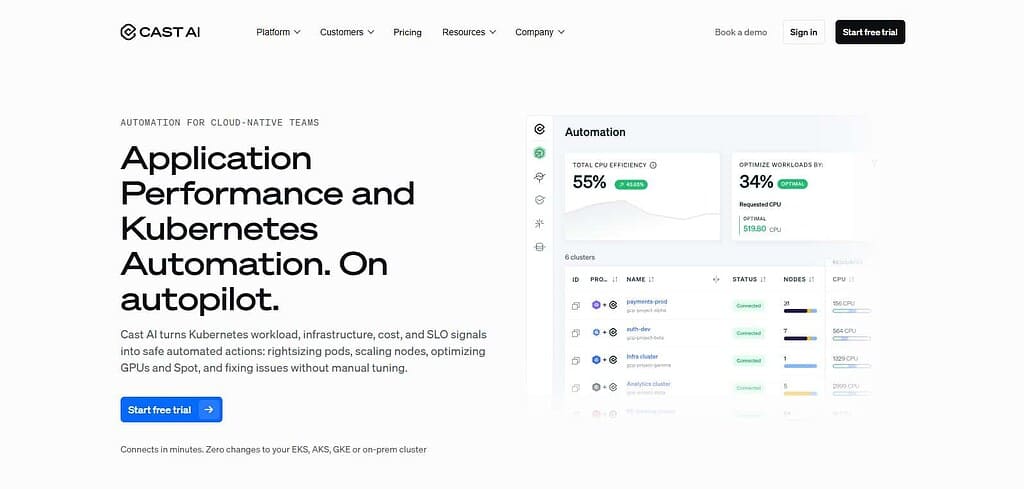1024x489 pixels.
Task: Open the Infra cluster link
Action: tap(642, 356)
